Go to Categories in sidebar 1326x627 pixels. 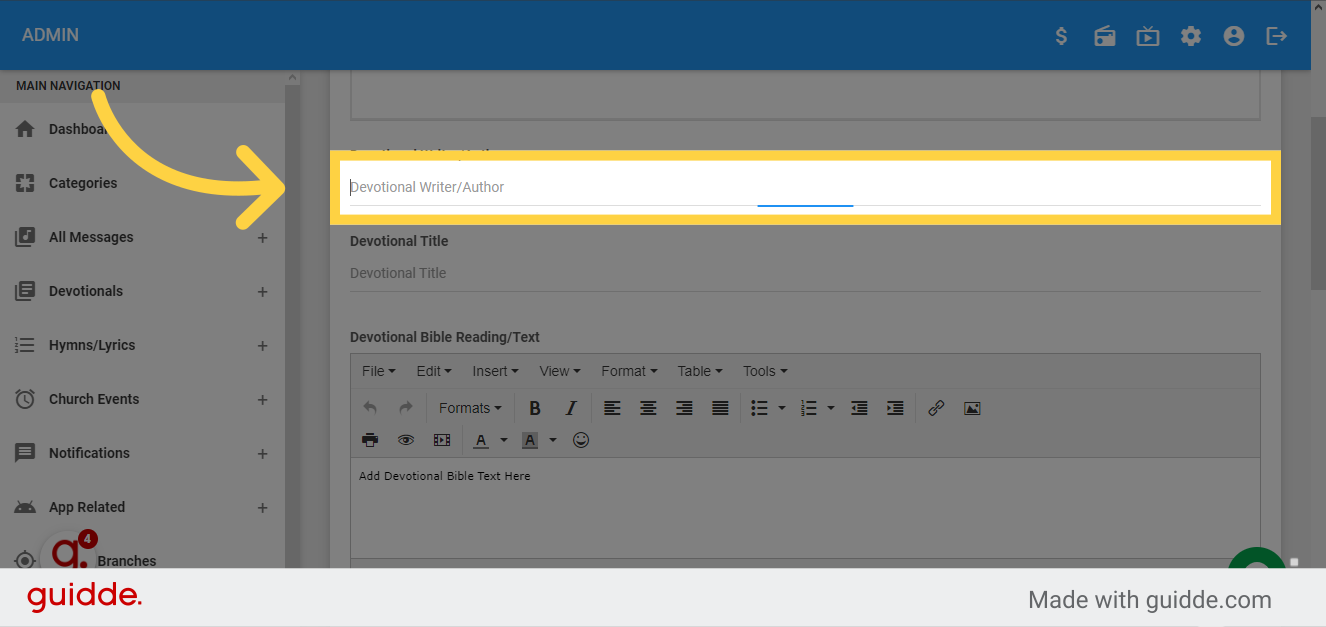pos(83,183)
